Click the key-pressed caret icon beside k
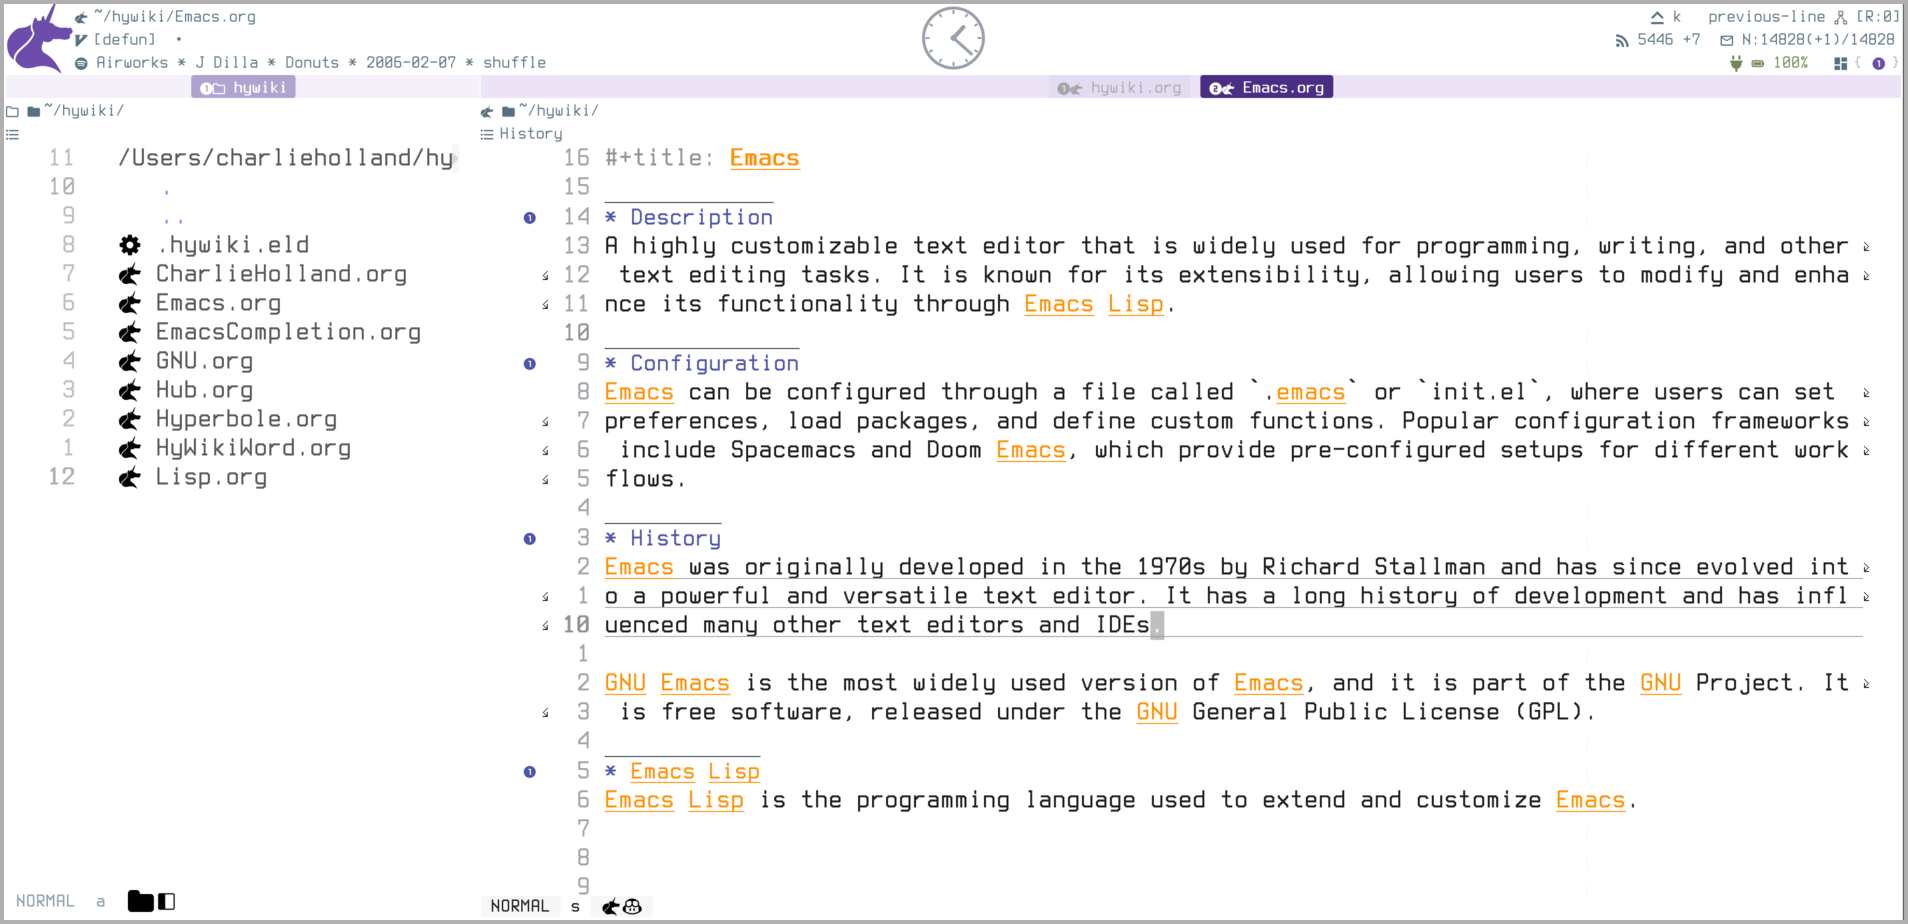Image resolution: width=1908 pixels, height=924 pixels. [x=1657, y=17]
